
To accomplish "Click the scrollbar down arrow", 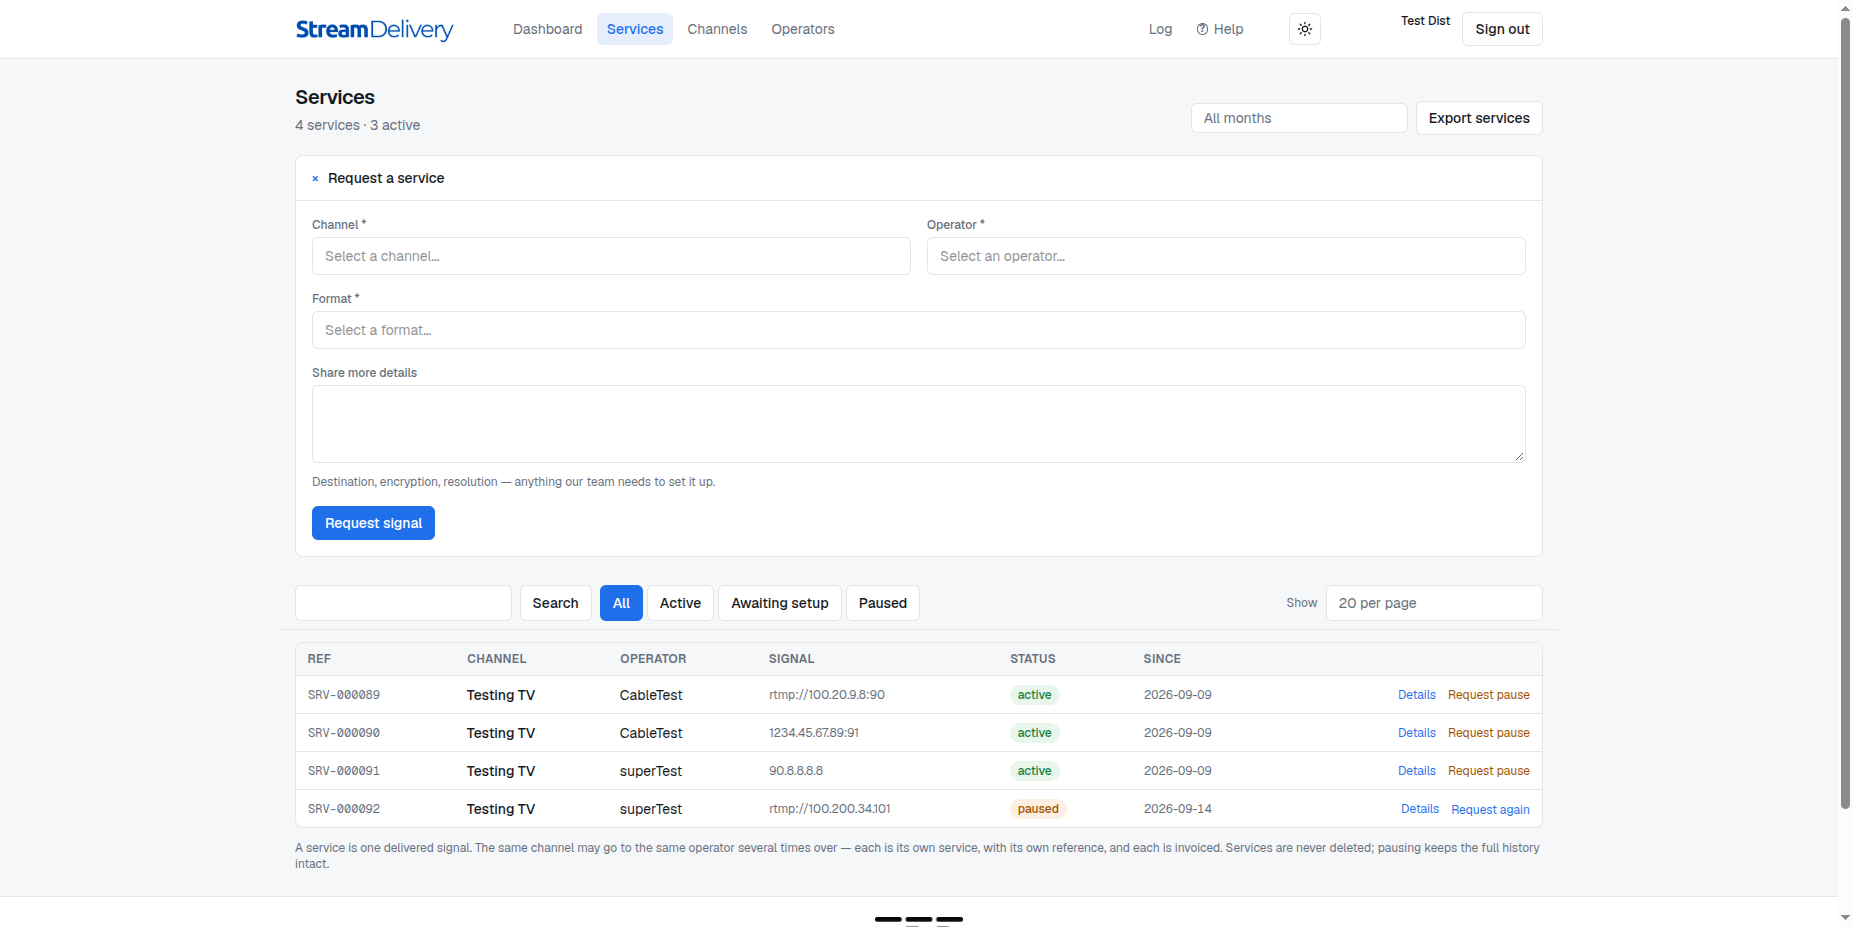I will pyautogui.click(x=1845, y=918).
